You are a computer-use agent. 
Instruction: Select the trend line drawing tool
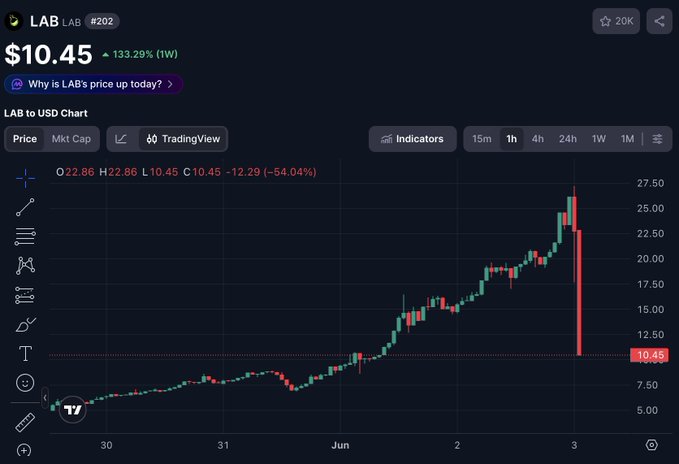click(x=25, y=207)
